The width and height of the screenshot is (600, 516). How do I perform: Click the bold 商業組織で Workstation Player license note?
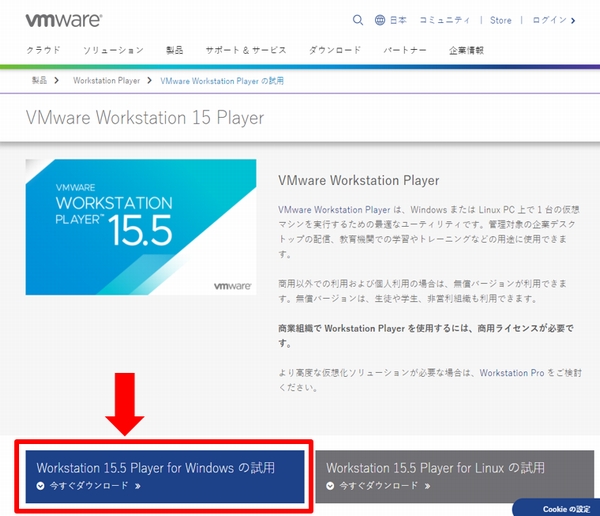pyautogui.click(x=426, y=335)
